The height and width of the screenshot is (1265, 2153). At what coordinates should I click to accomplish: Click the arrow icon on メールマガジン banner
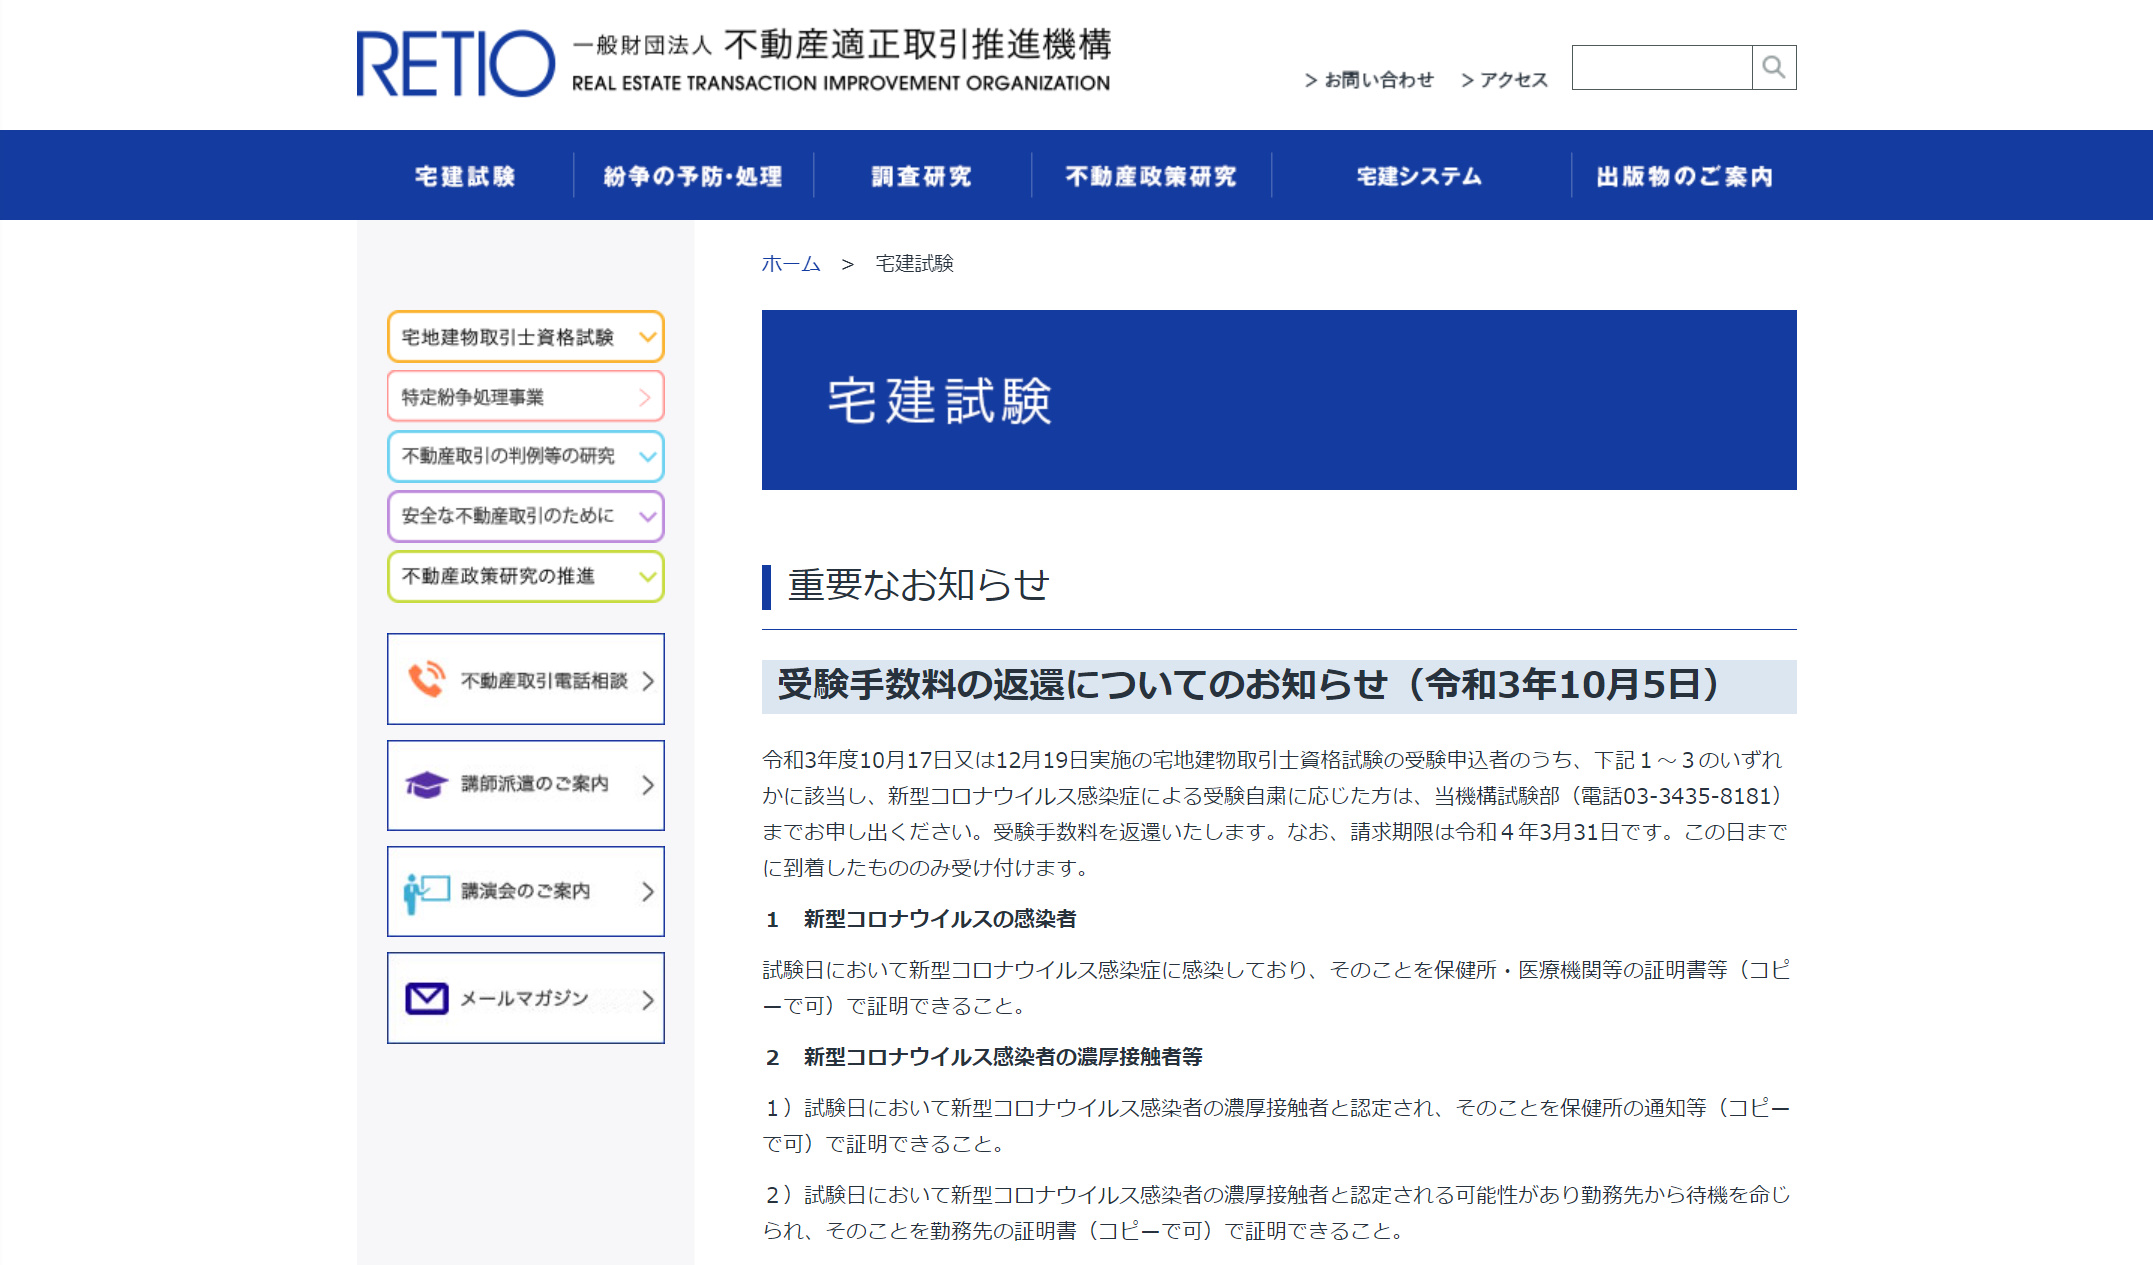coord(648,996)
